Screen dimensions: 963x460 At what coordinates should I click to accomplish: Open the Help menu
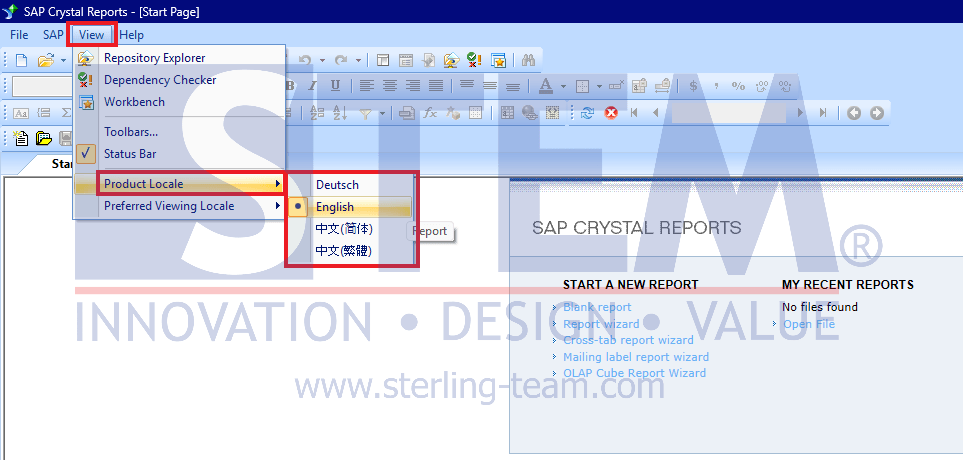(131, 35)
